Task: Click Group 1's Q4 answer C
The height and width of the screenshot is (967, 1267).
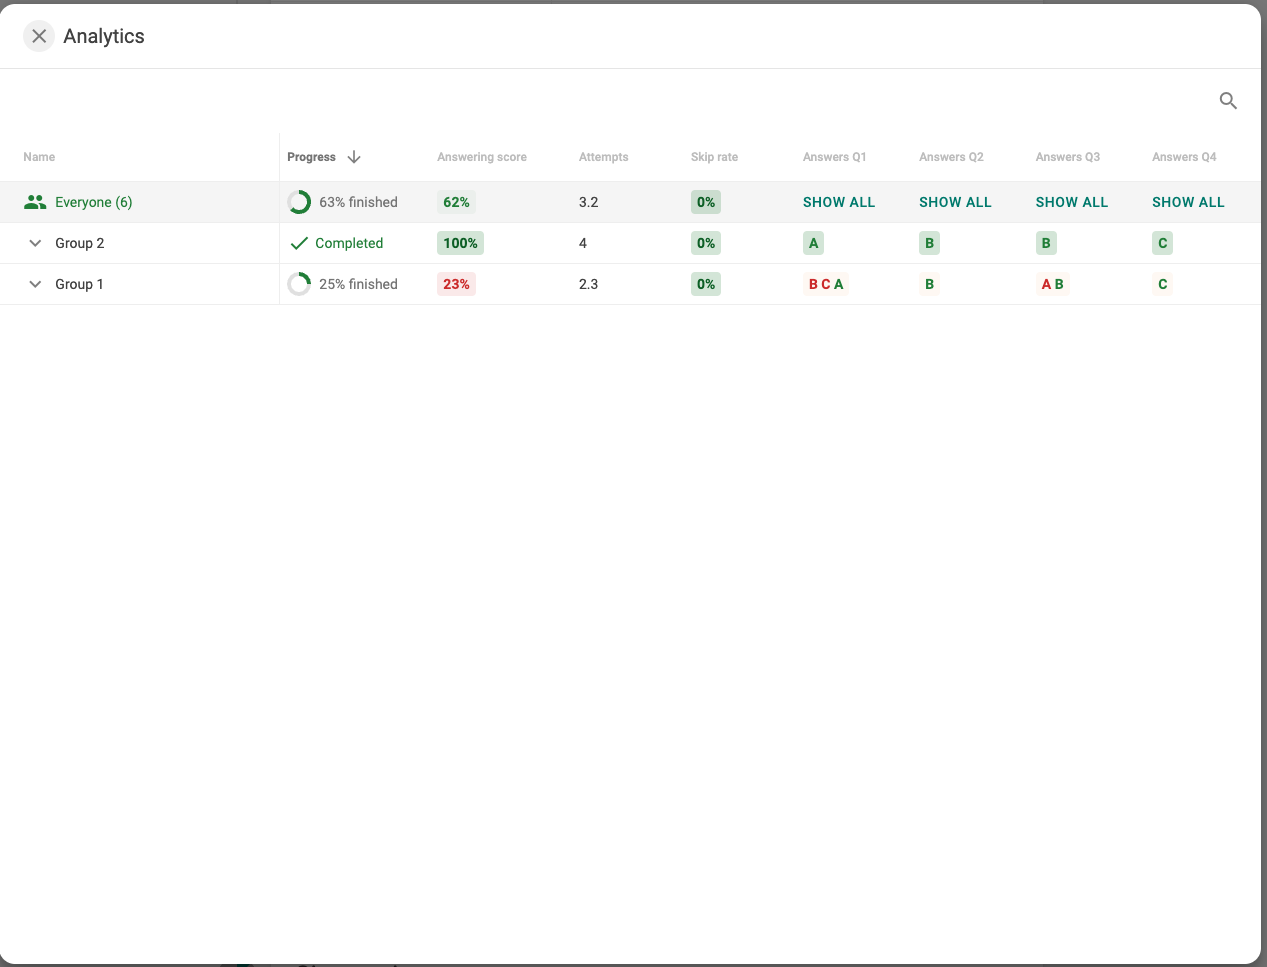Action: [1163, 284]
